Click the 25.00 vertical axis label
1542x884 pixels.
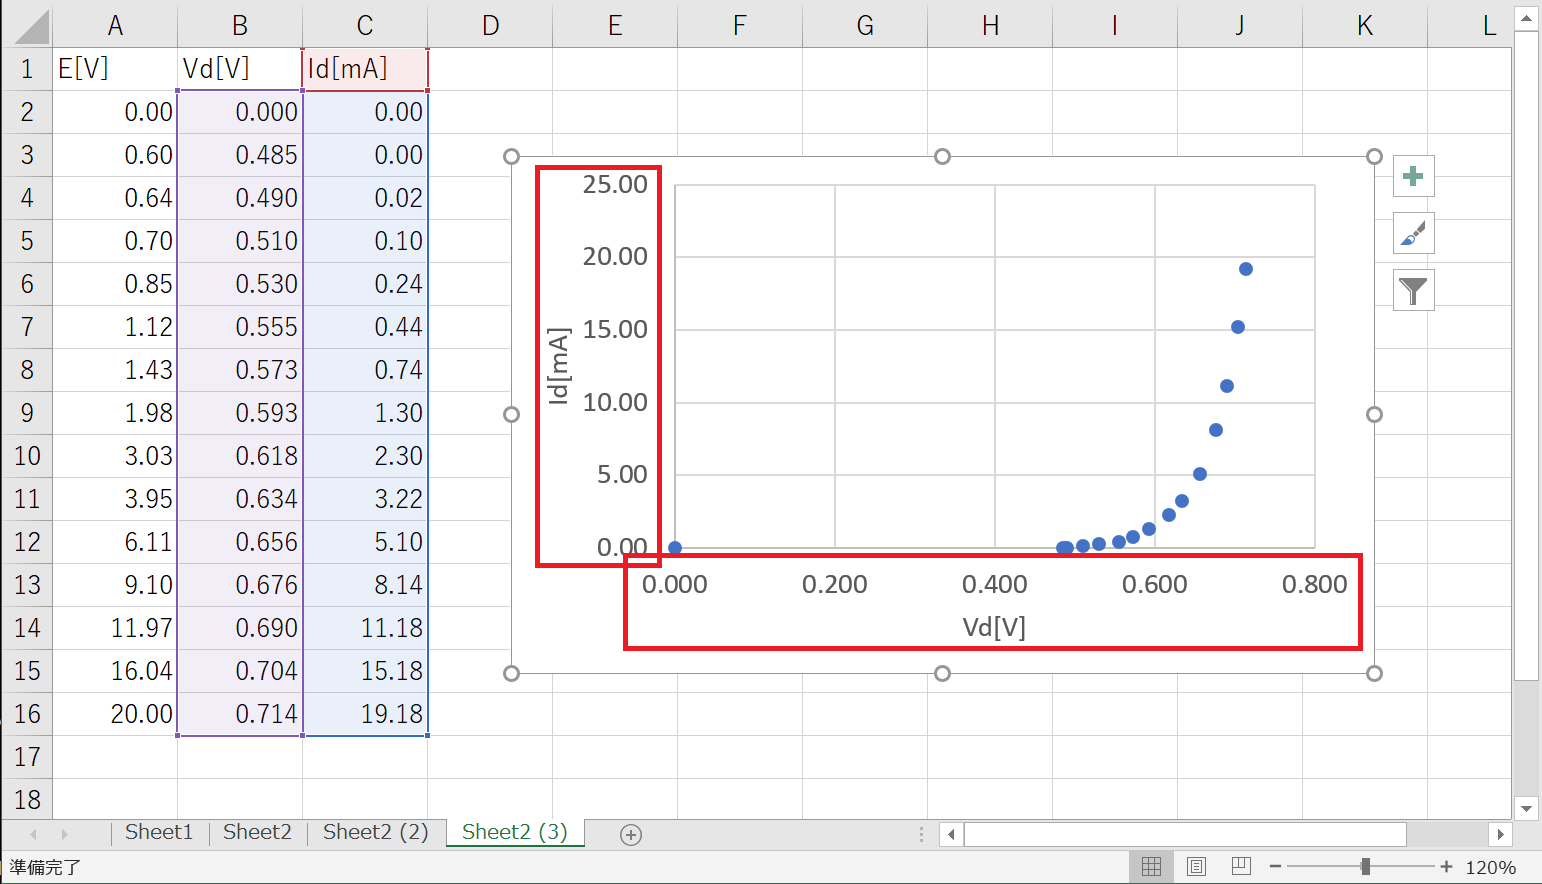[615, 184]
